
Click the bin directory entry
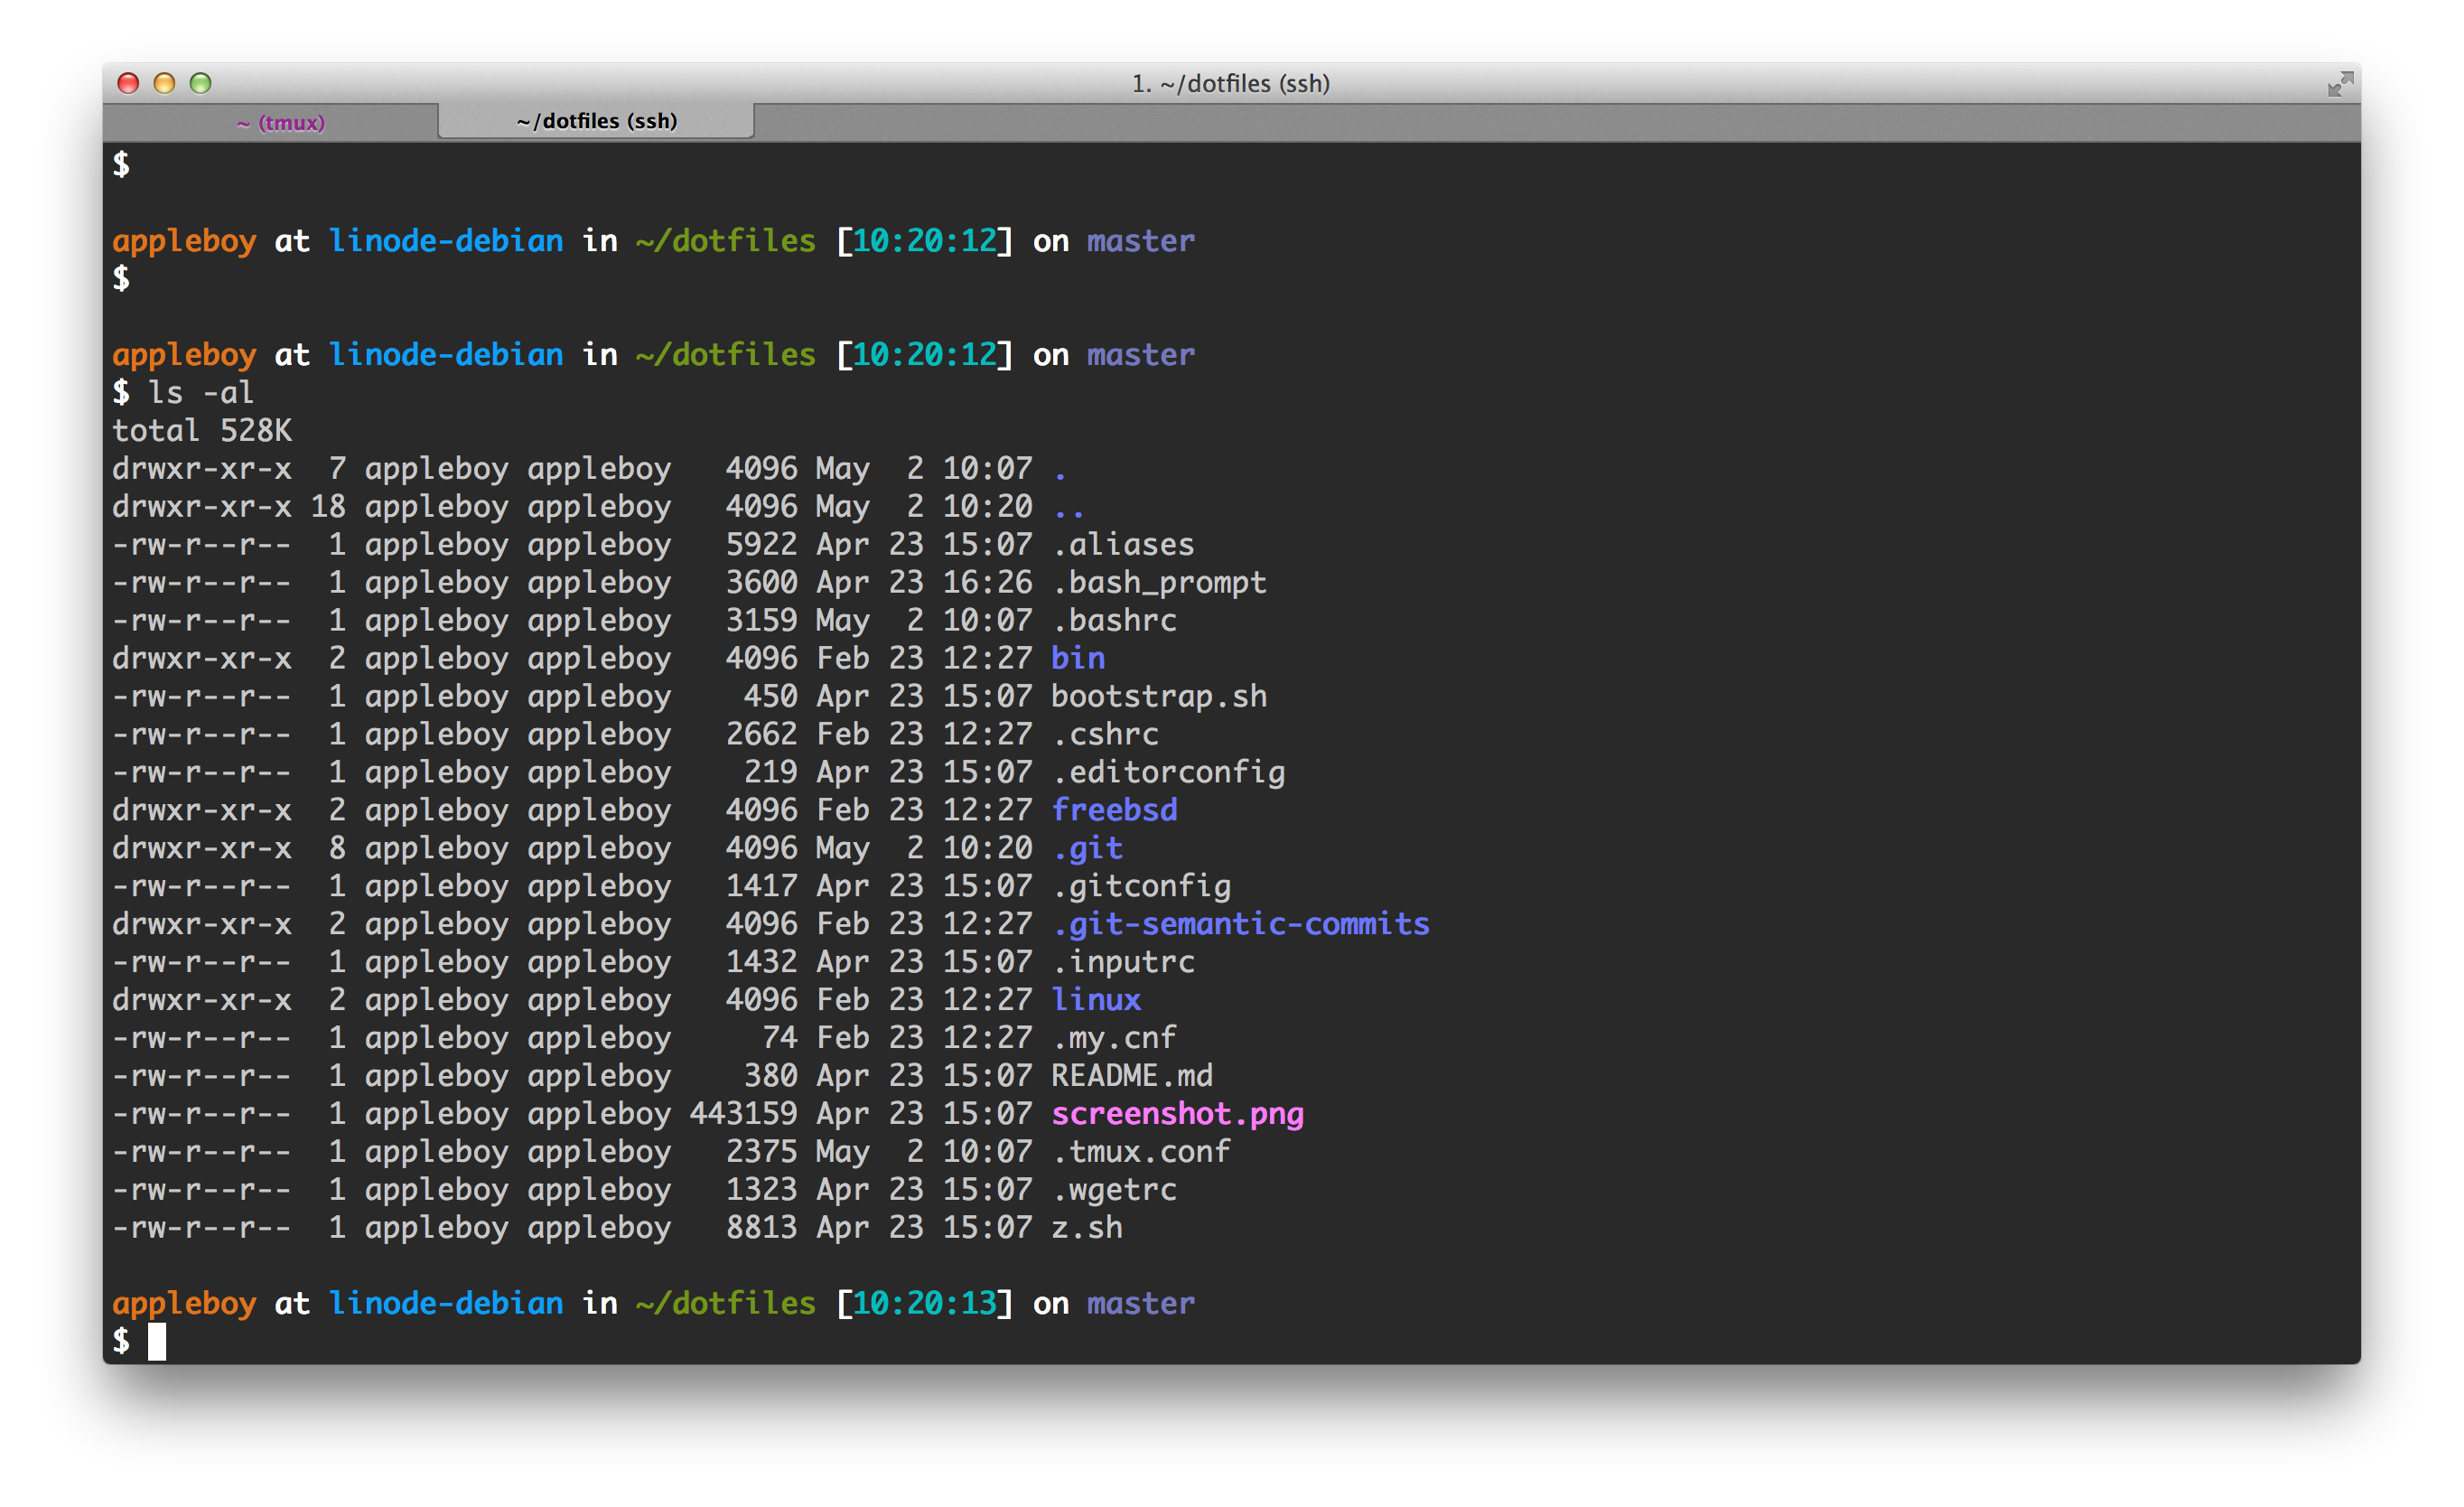tap(1078, 658)
